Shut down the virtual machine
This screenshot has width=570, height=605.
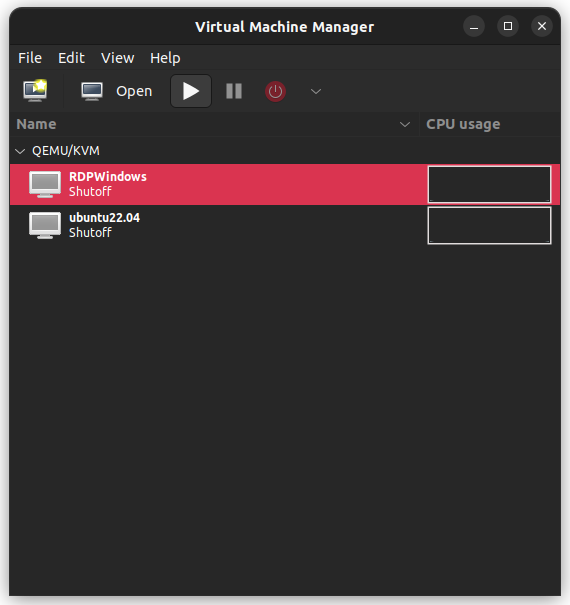pyautogui.click(x=275, y=91)
